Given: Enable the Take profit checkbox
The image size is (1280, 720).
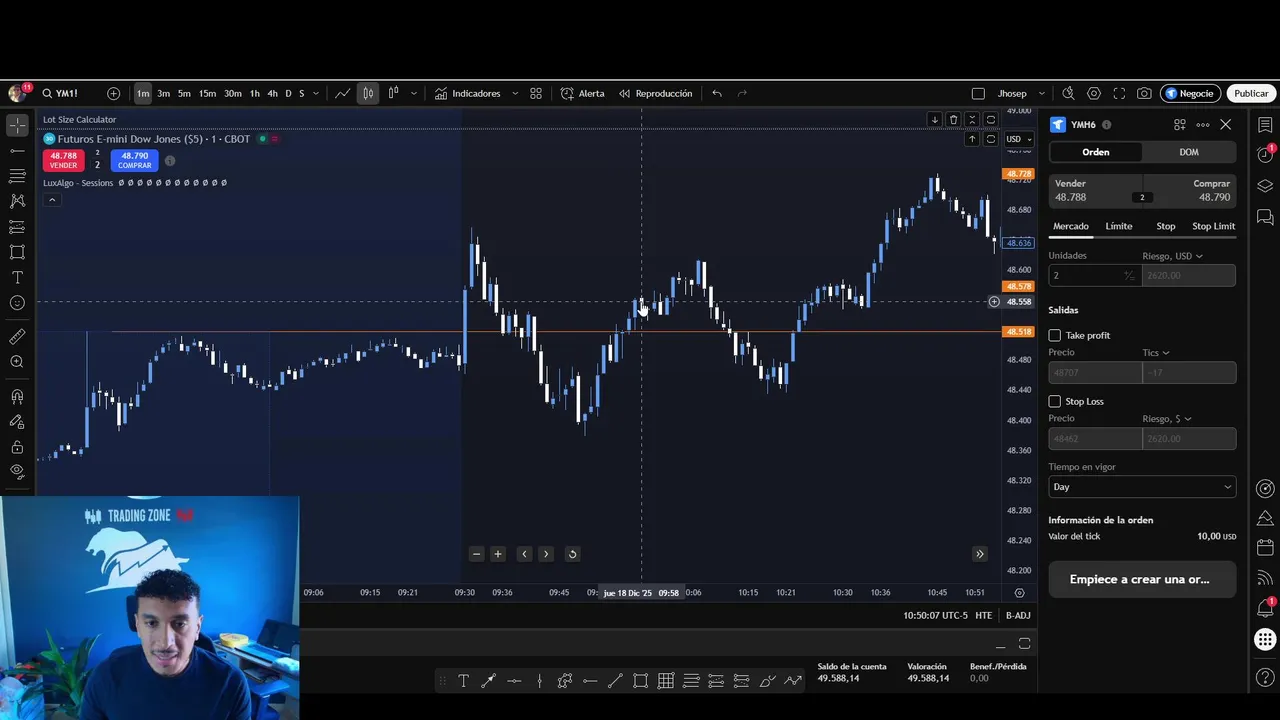Looking at the screenshot, I should pos(1055,335).
